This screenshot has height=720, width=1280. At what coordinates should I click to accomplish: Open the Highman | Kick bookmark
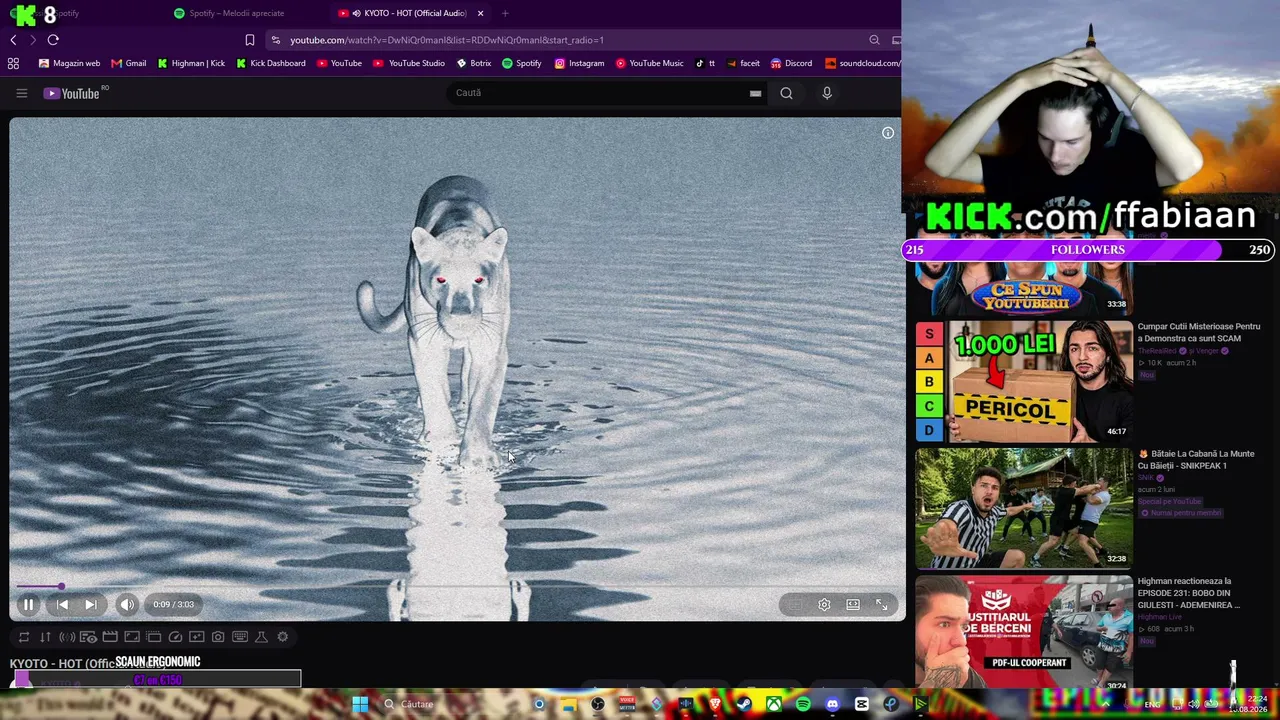pyautogui.click(x=191, y=63)
